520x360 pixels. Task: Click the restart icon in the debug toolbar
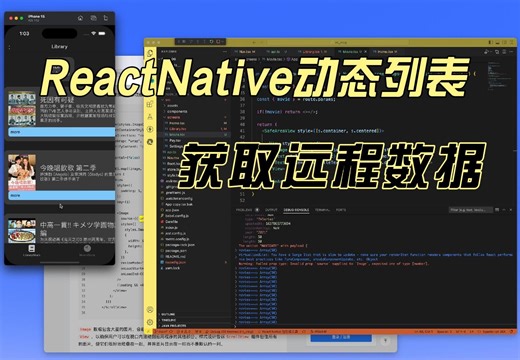click(211, 42)
